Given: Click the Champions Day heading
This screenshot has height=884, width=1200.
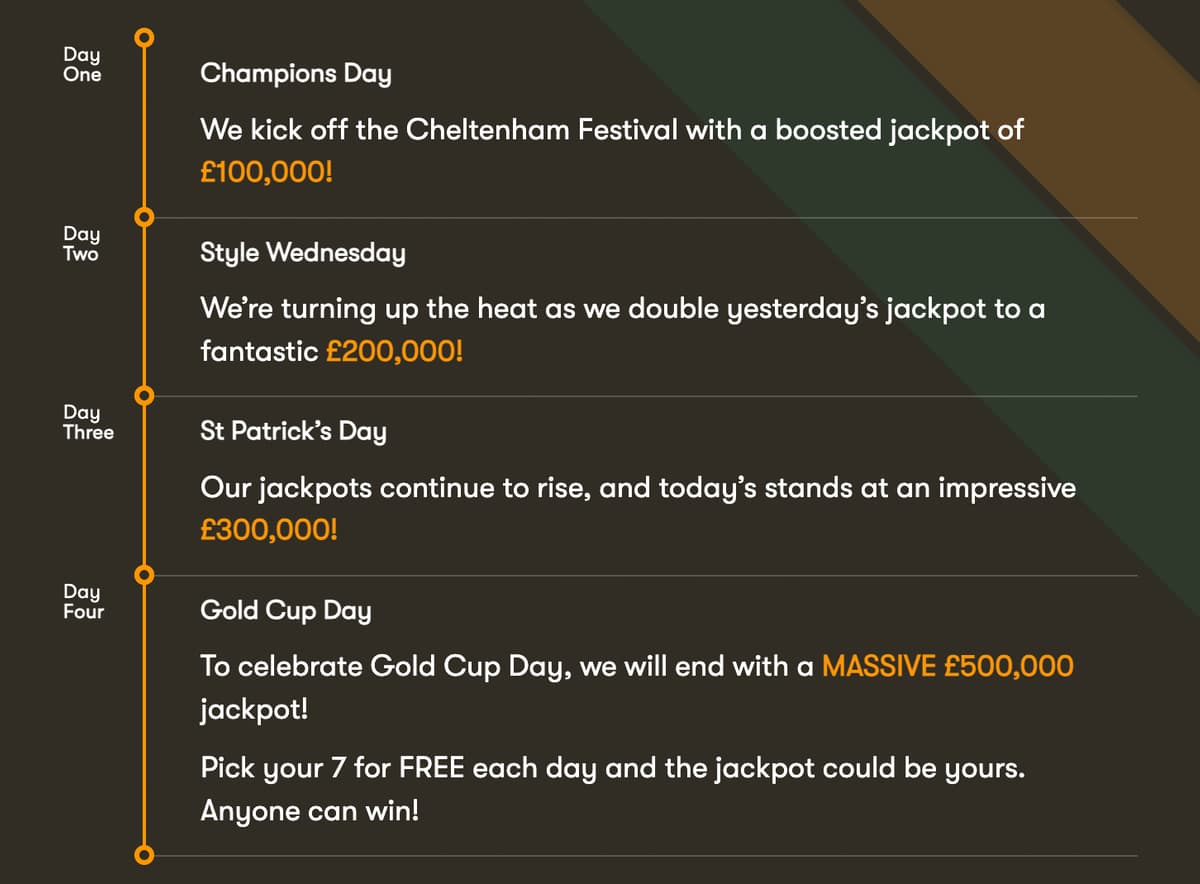Looking at the screenshot, I should [295, 74].
